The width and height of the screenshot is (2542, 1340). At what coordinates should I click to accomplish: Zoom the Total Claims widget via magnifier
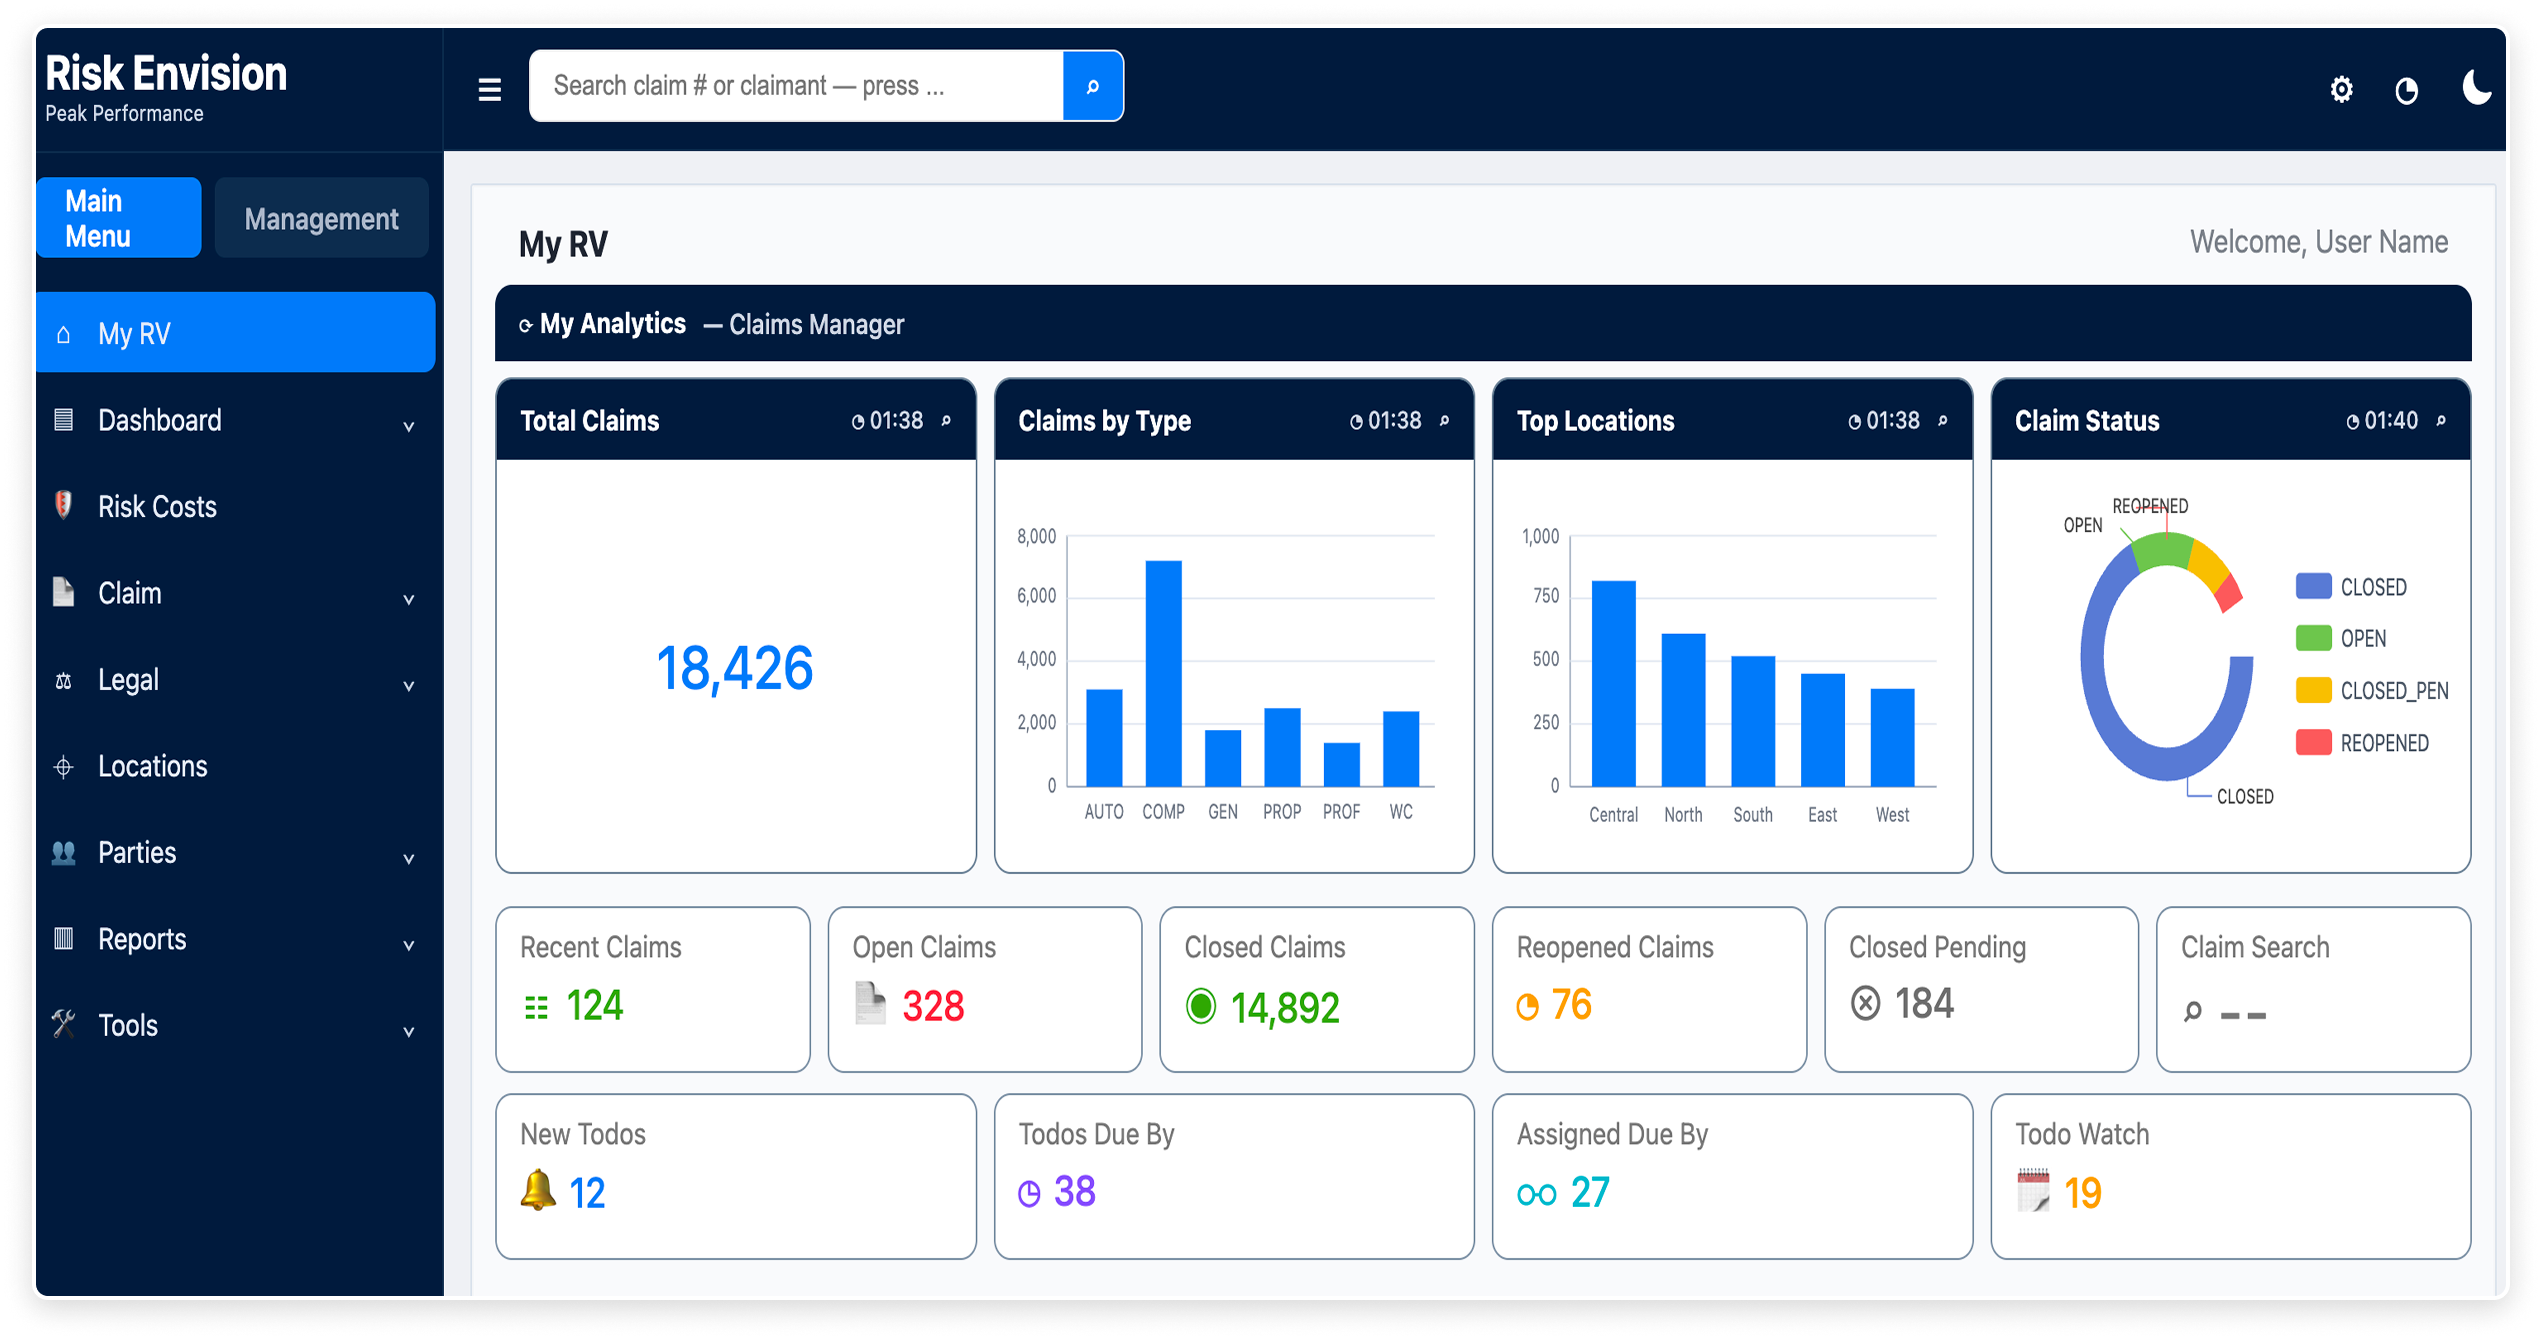click(x=946, y=420)
